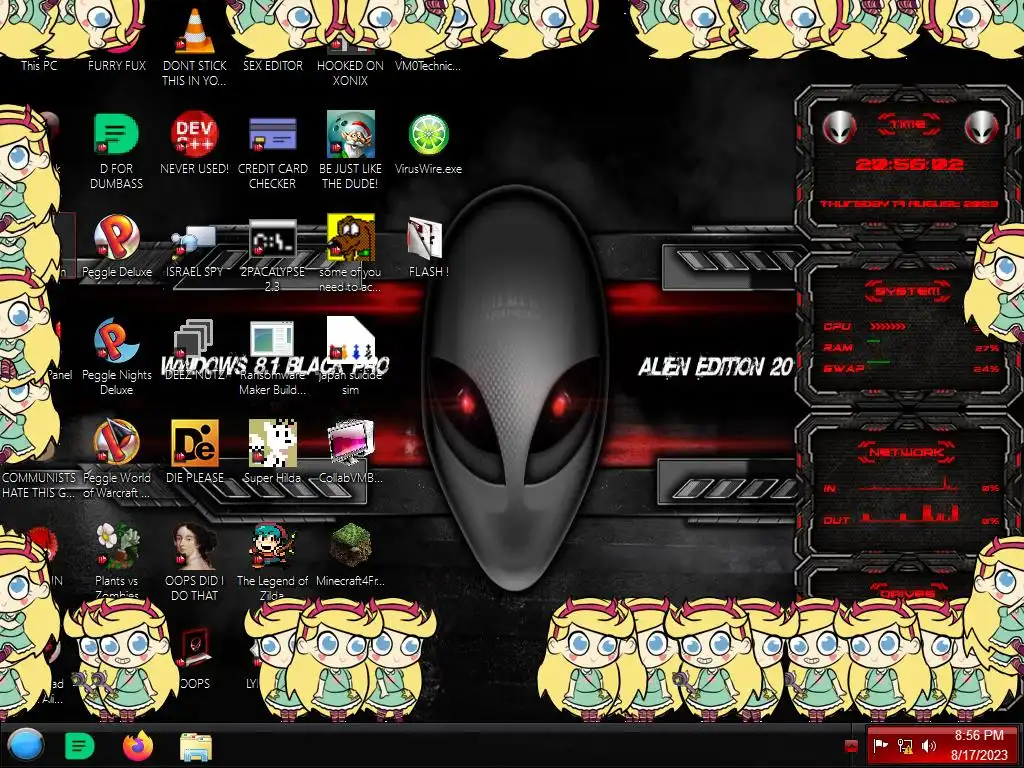Select the dog icon 'some of you need to ac...'
The image size is (1024, 768).
coord(351,236)
